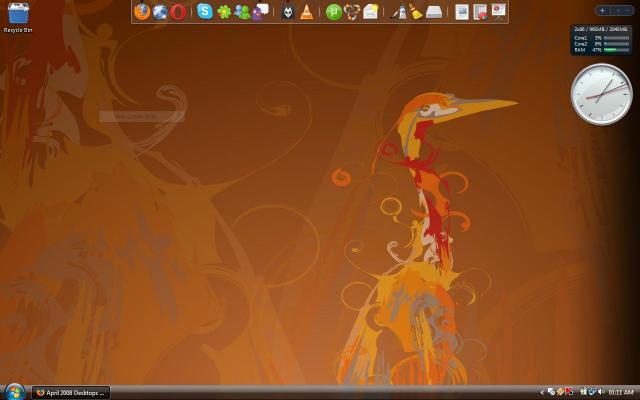Image resolution: width=640 pixels, height=400 pixels.
Task: Launch Pidgin chat icon in dock
Action: coord(260,12)
